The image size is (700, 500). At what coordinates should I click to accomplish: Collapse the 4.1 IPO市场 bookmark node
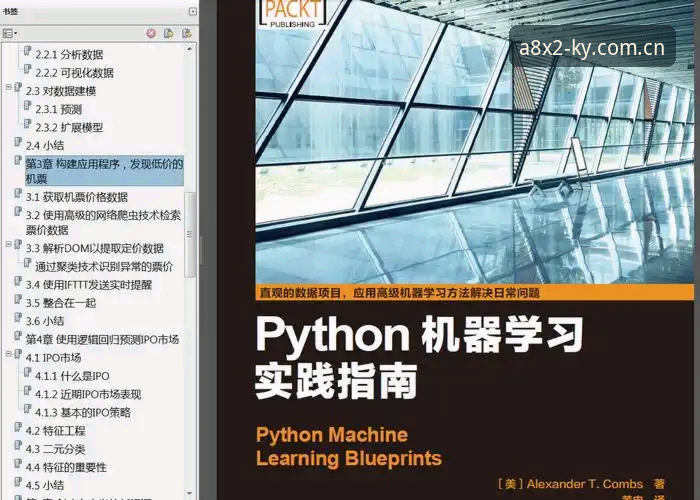[8, 354]
